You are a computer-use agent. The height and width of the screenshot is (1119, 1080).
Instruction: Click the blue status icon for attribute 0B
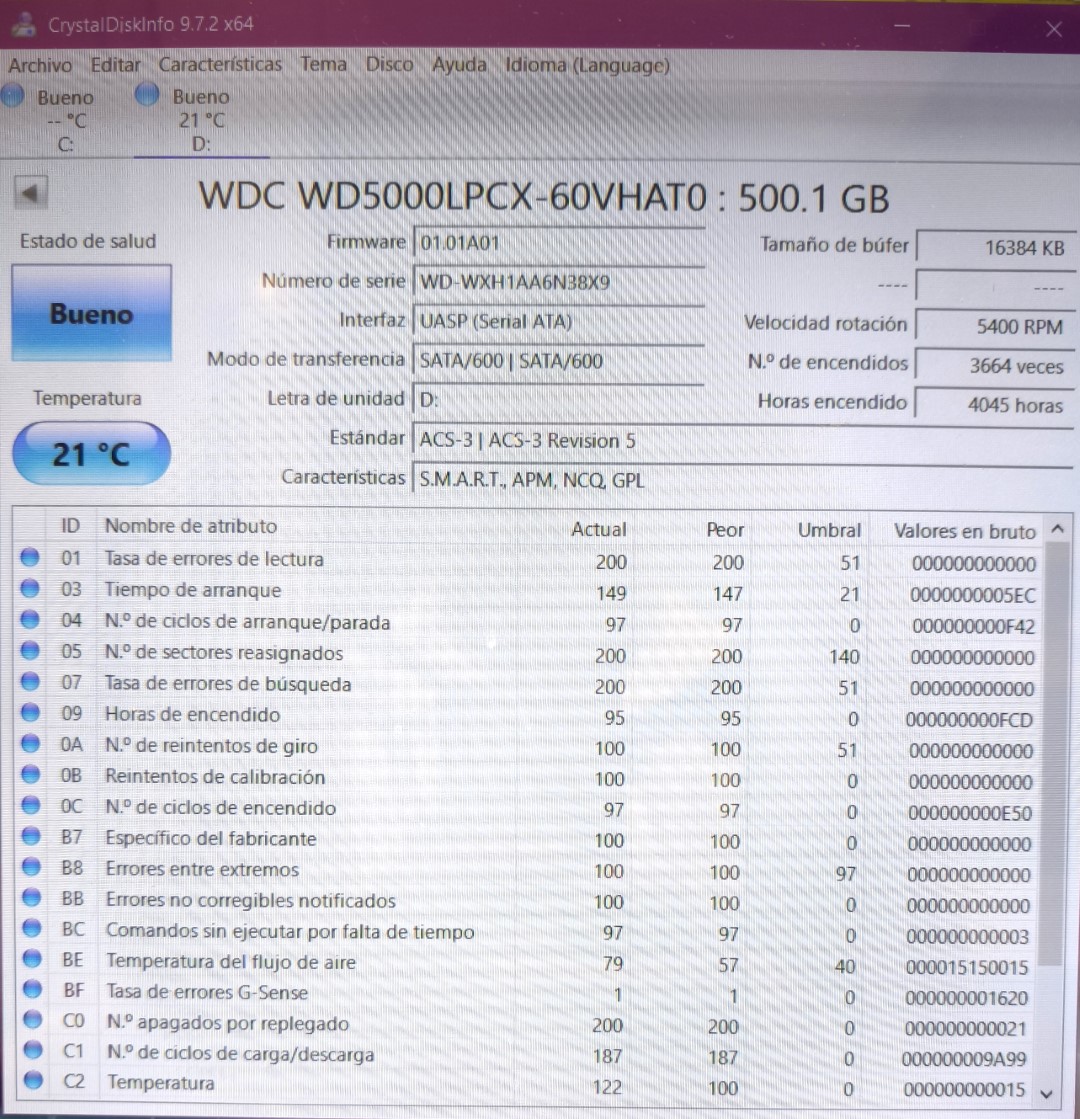[x=31, y=774]
